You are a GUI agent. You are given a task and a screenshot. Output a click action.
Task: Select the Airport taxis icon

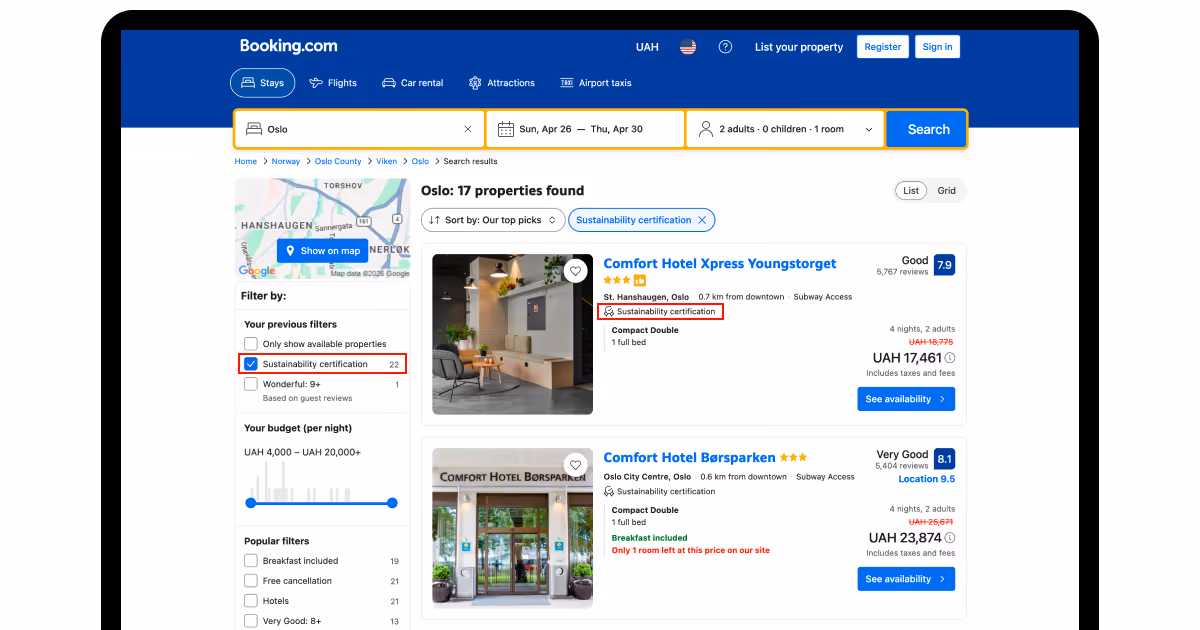coord(566,83)
